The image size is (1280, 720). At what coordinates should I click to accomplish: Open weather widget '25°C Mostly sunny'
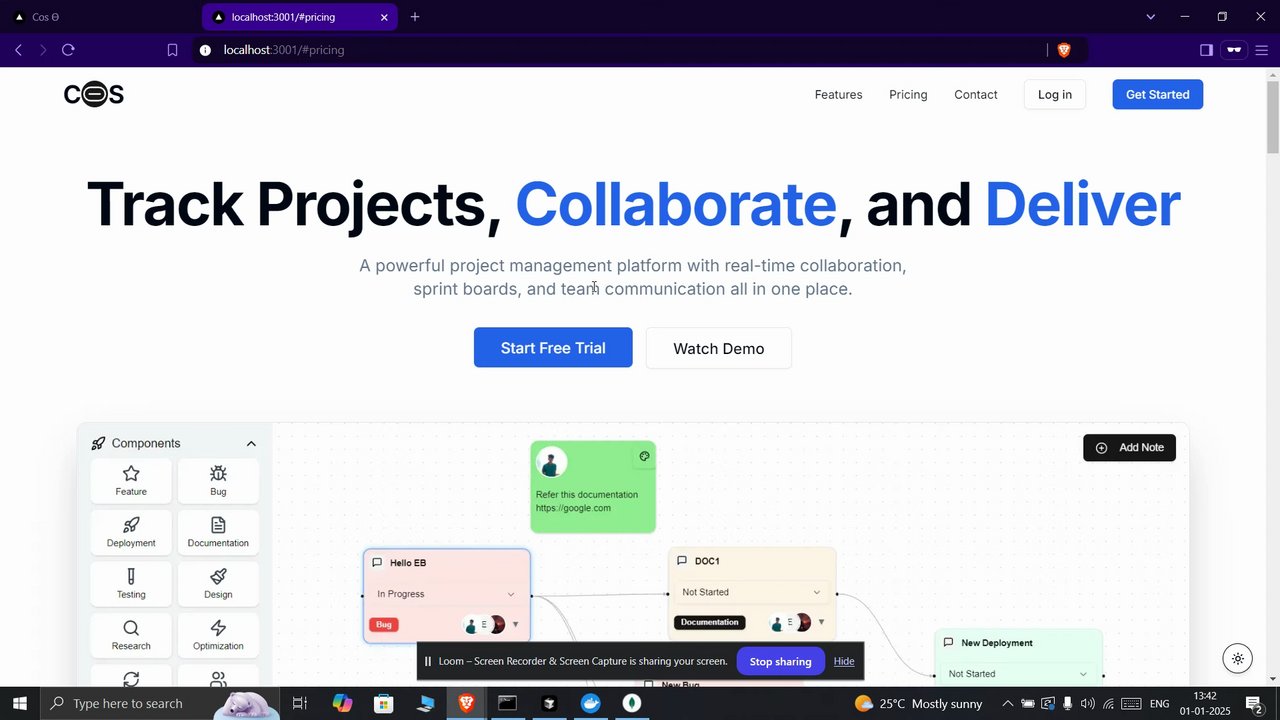(918, 704)
